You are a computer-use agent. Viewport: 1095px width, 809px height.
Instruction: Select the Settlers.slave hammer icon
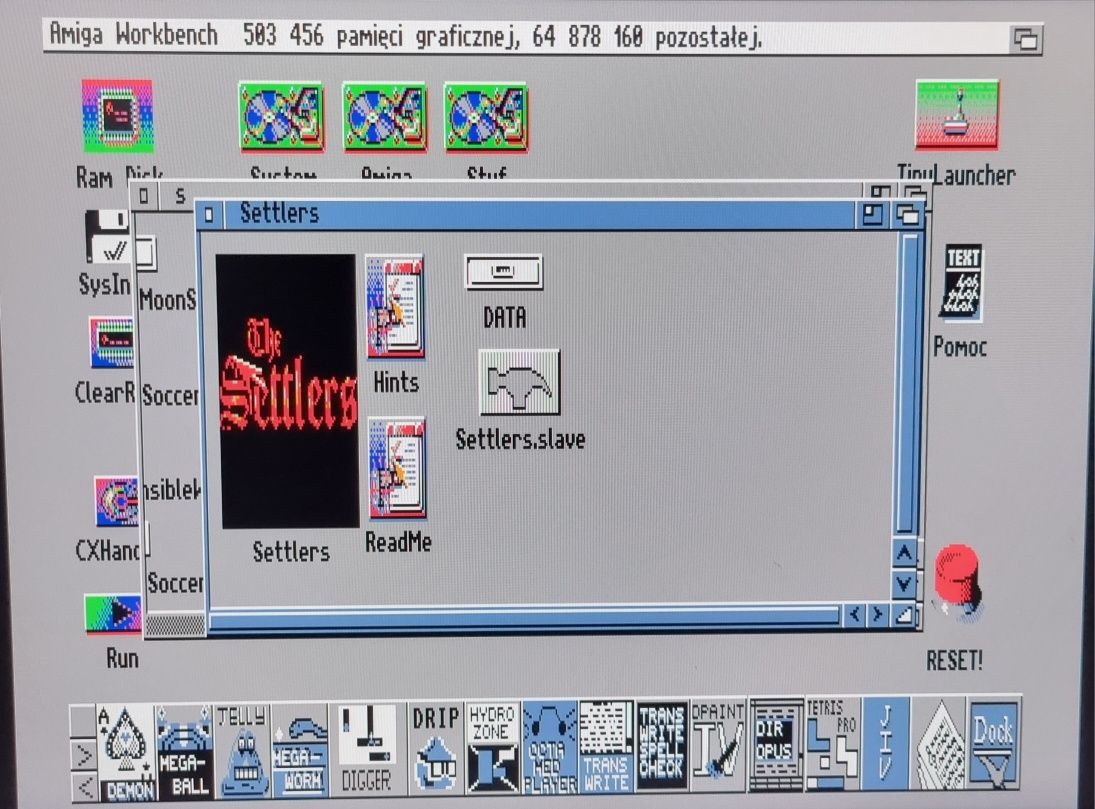(520, 382)
